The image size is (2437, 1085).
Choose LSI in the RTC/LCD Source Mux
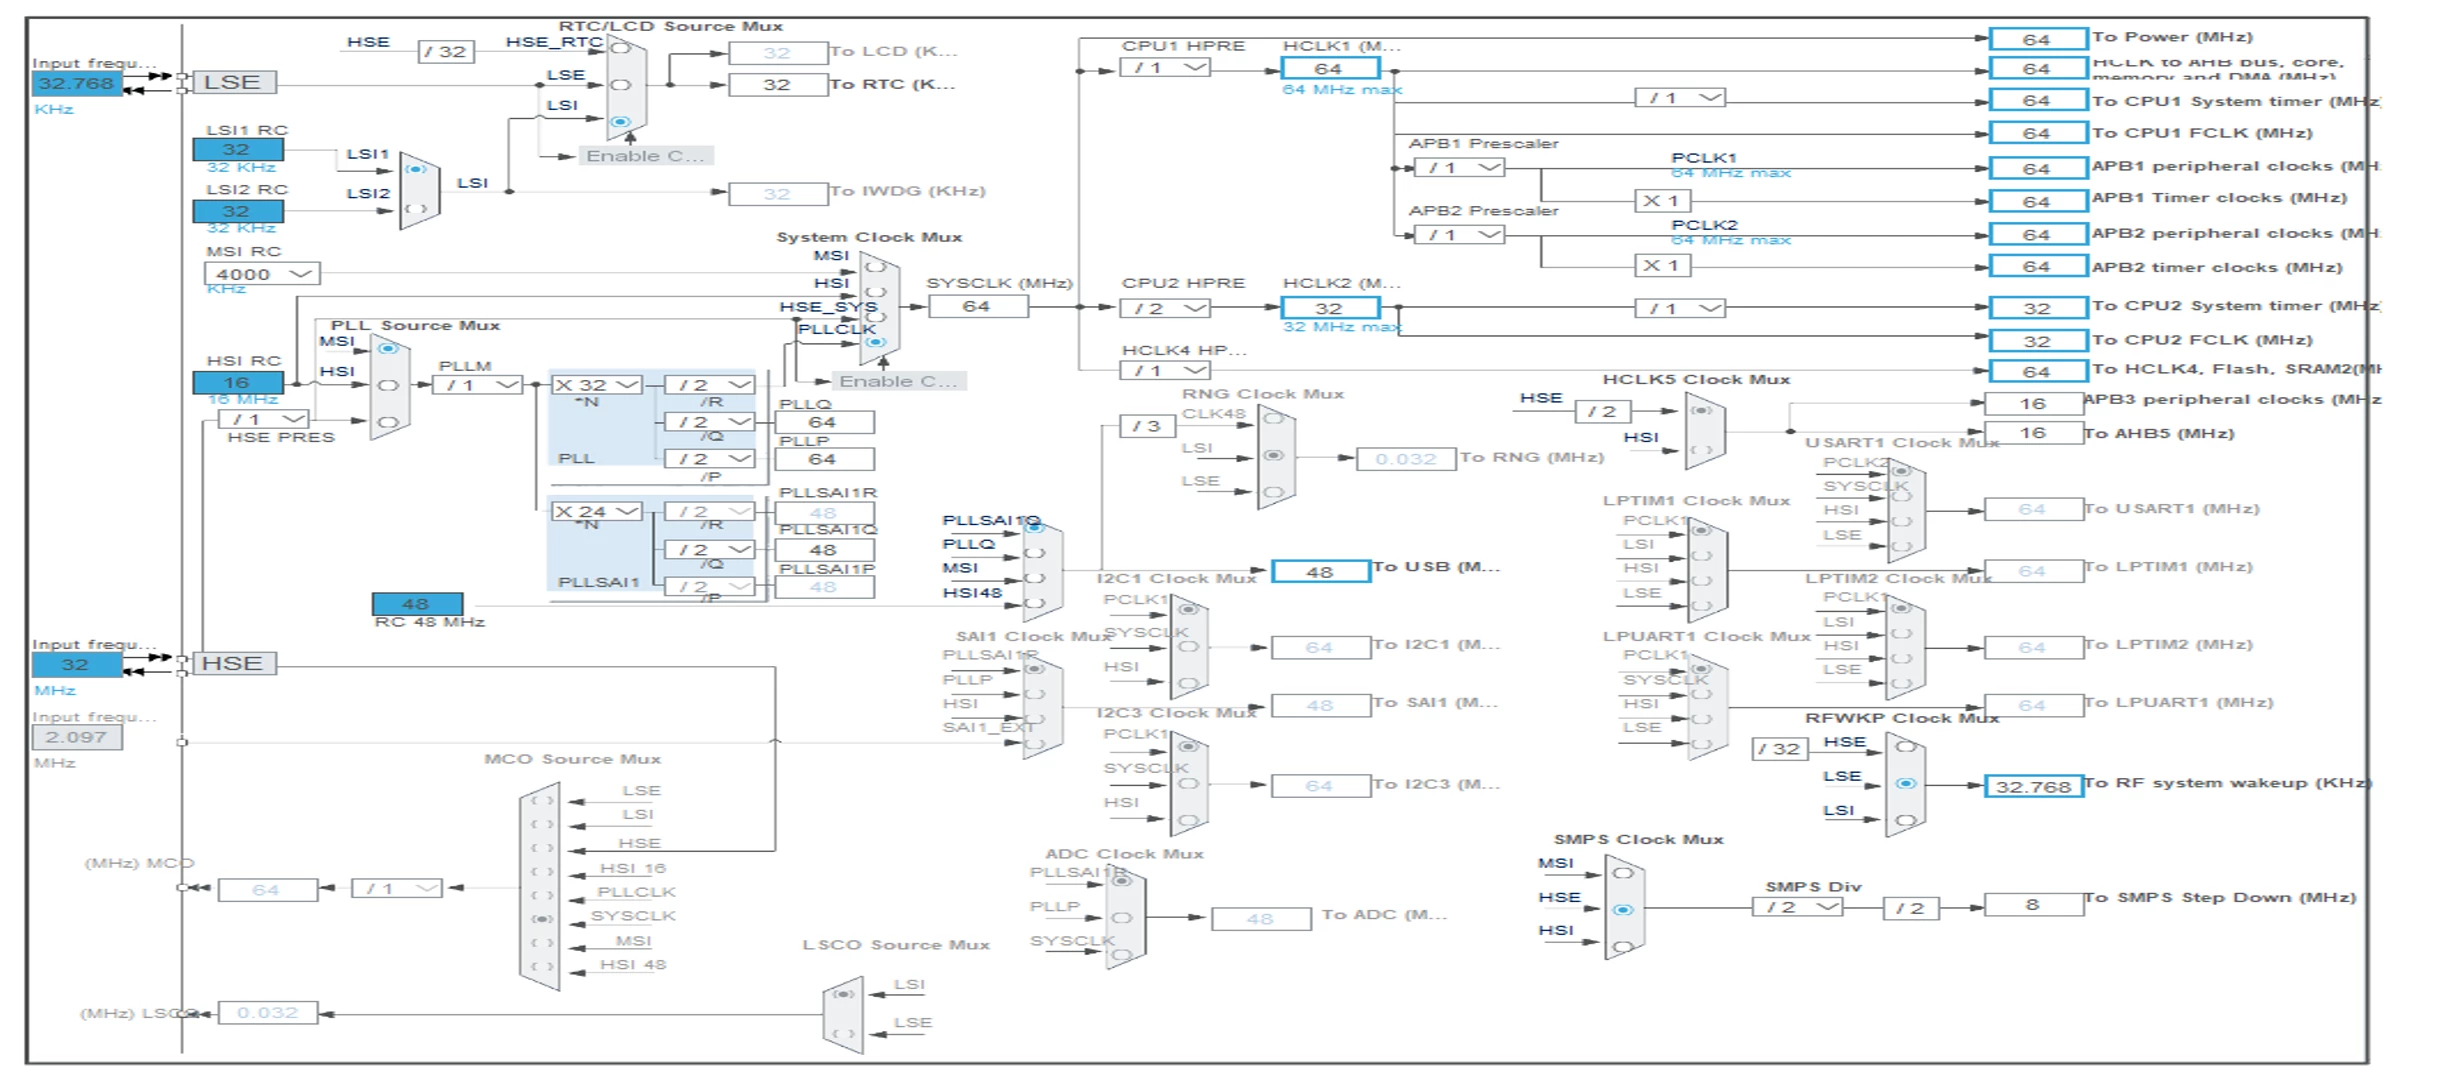pyautogui.click(x=620, y=122)
